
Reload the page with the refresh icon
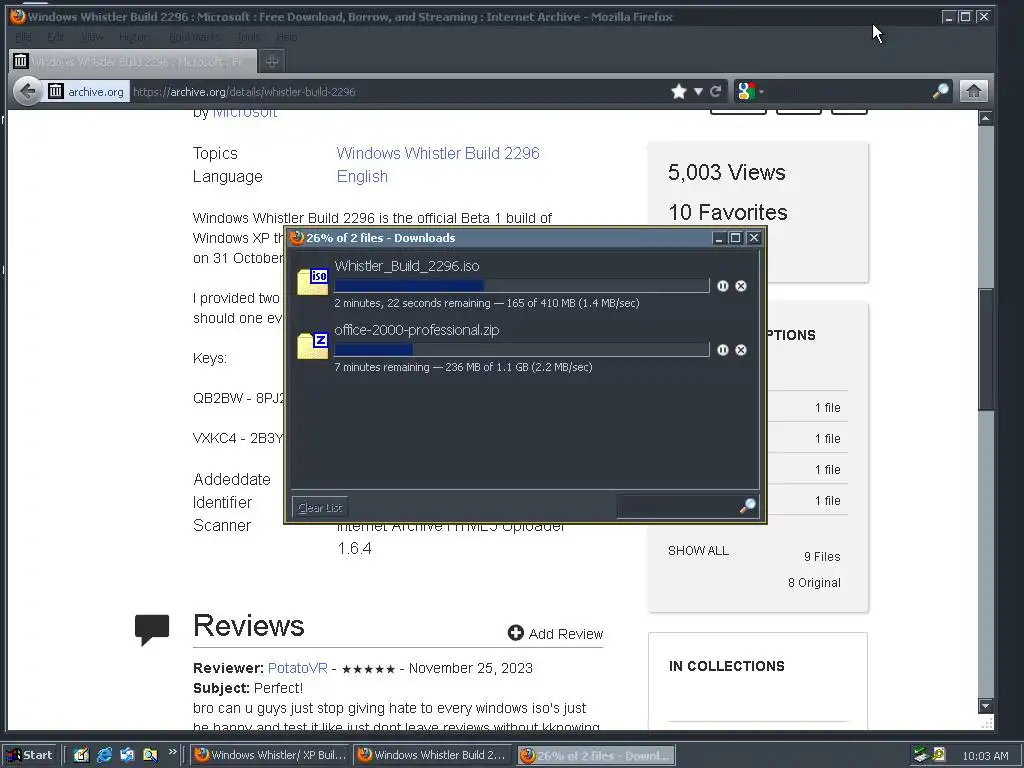pos(715,91)
